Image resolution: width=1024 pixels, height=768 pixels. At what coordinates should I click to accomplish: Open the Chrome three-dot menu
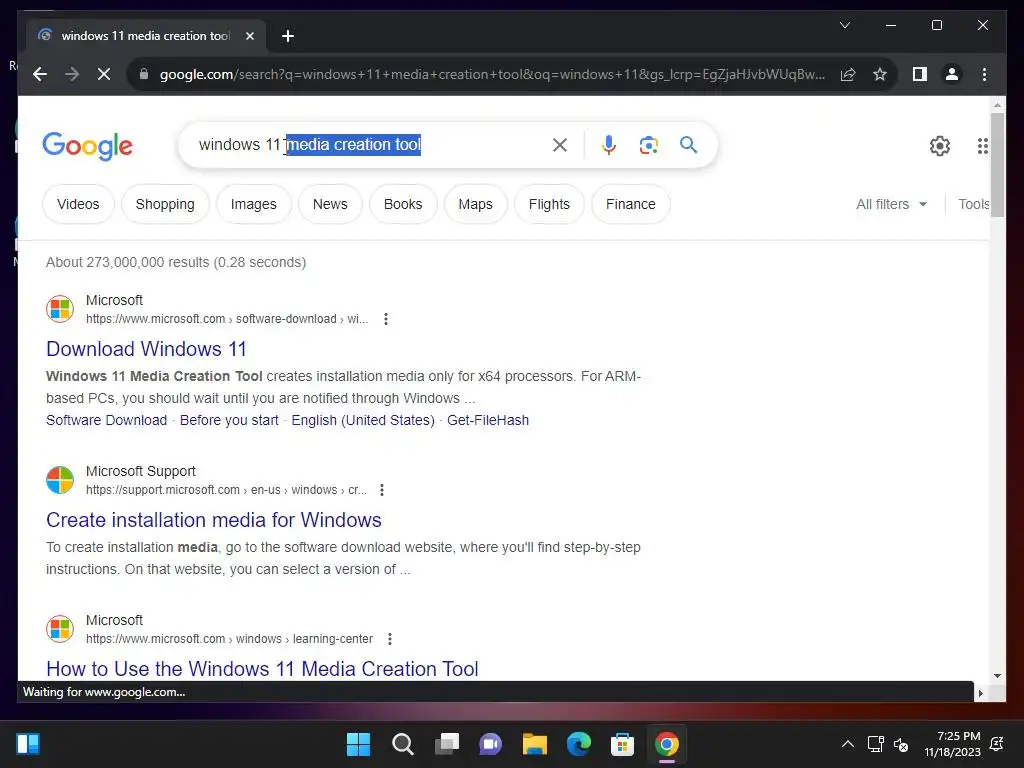tap(984, 74)
